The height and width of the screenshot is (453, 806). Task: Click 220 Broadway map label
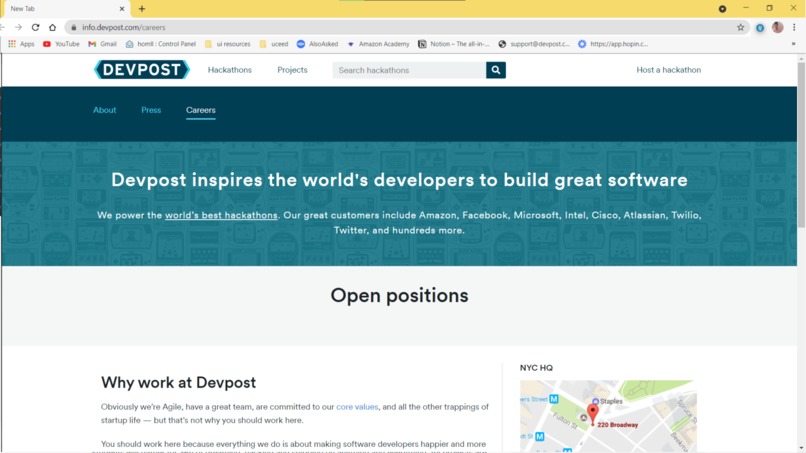tap(617, 425)
